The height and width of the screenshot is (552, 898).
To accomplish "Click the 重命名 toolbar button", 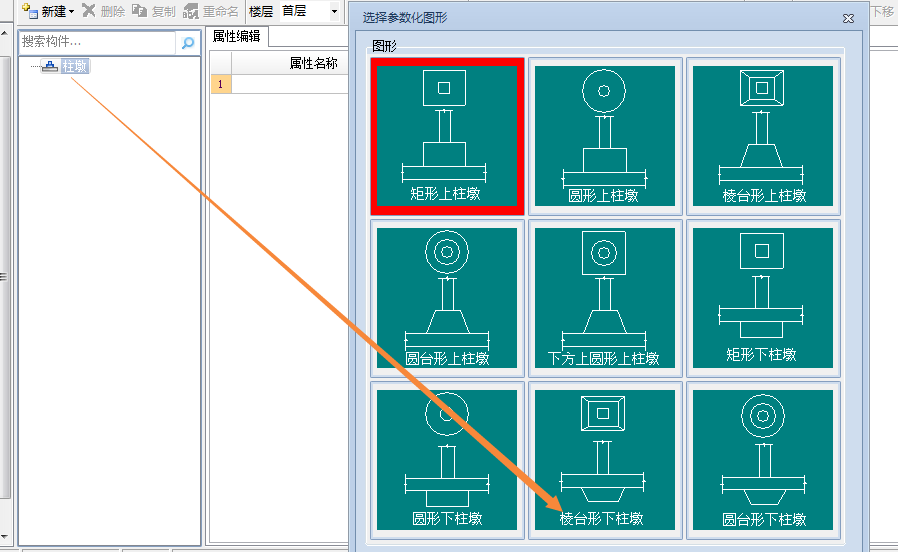I will [210, 11].
